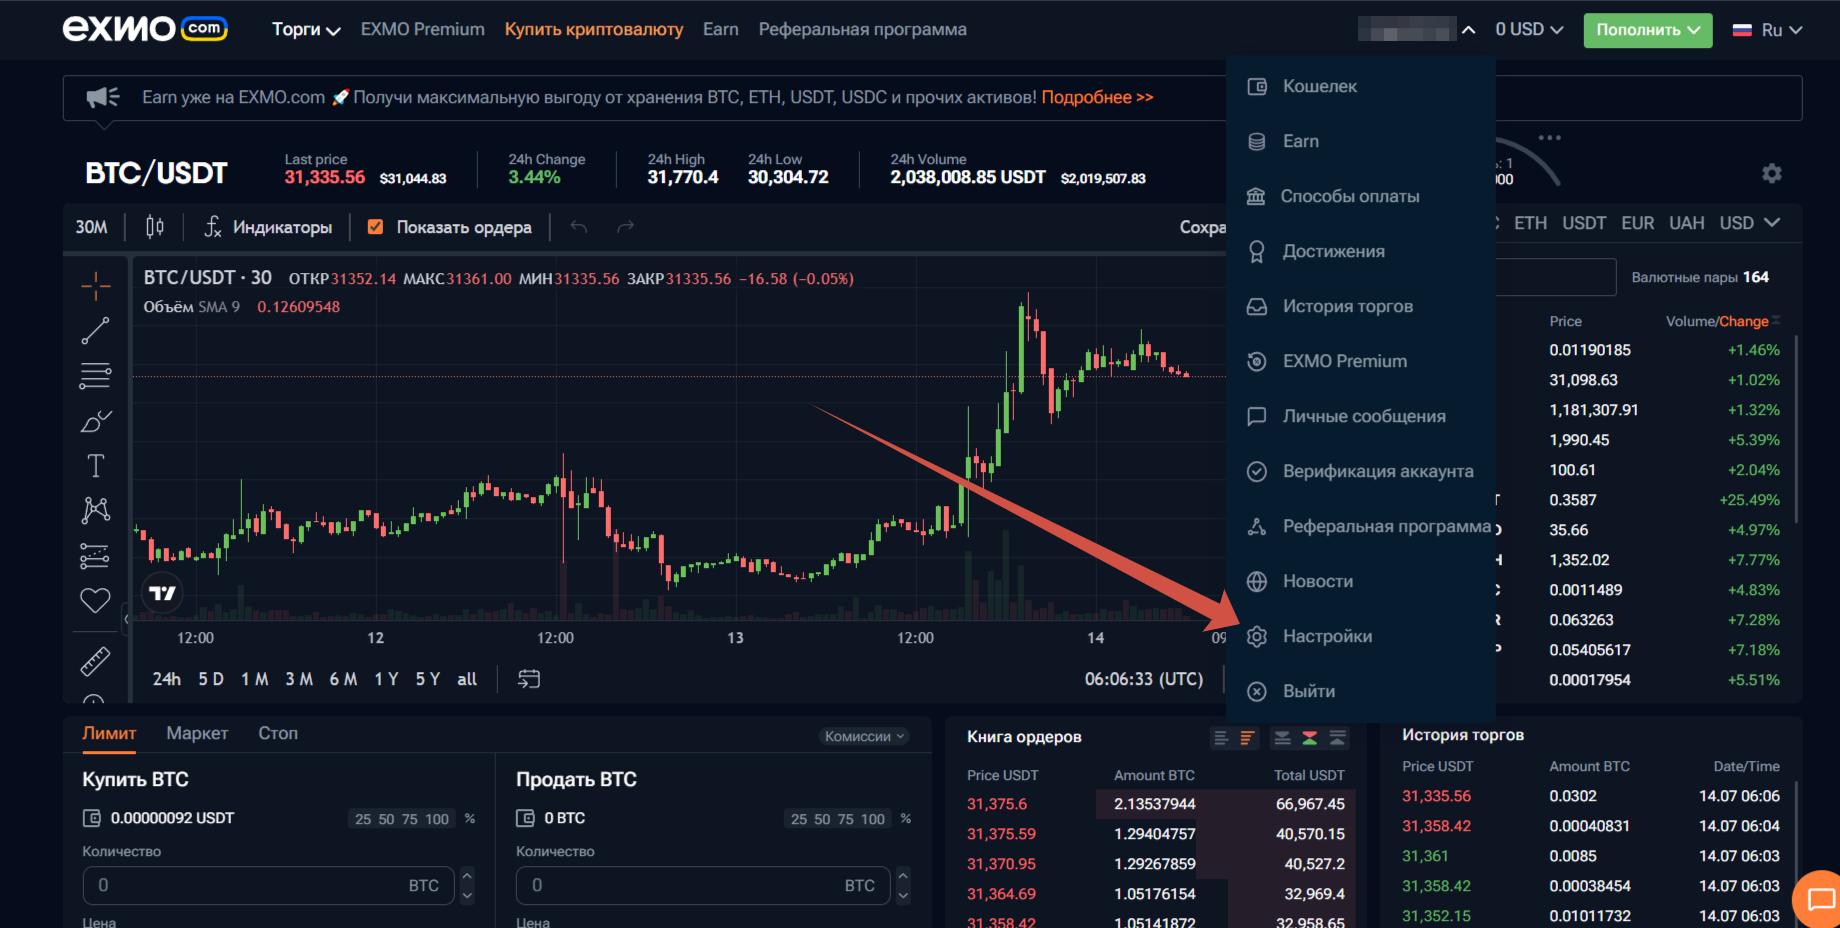Click the globe icon beside Новости
Image resolution: width=1840 pixels, height=928 pixels.
(x=1257, y=581)
